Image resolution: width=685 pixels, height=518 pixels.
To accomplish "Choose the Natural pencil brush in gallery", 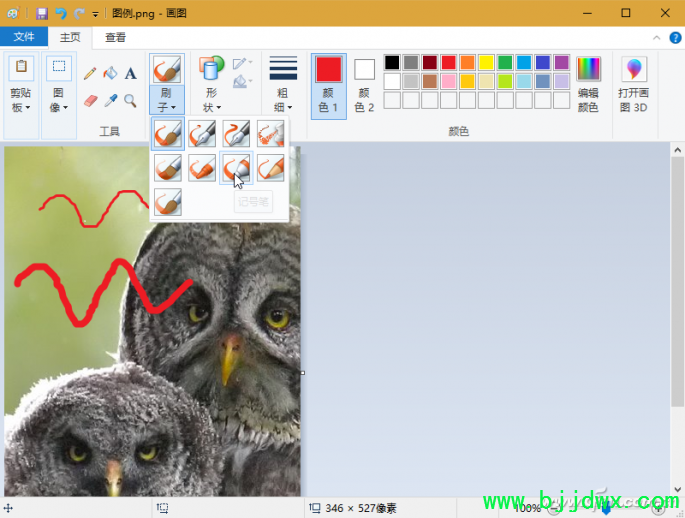I will click(270, 168).
